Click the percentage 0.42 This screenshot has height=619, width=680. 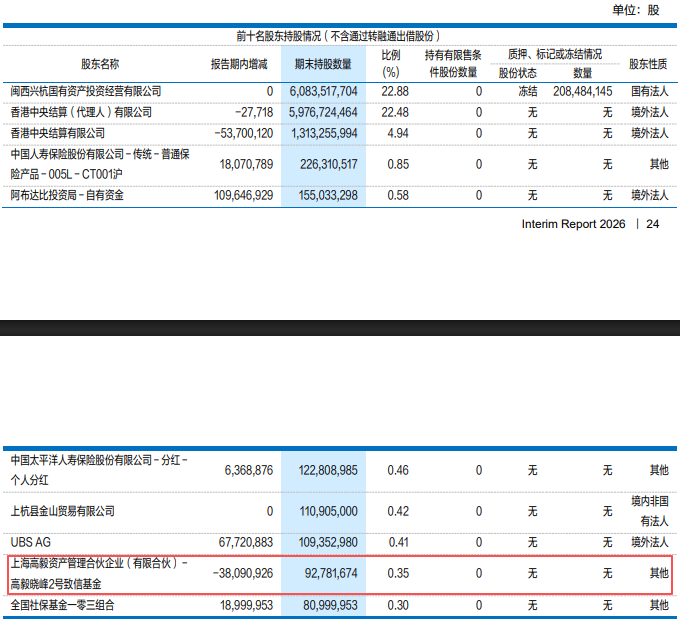[398, 511]
